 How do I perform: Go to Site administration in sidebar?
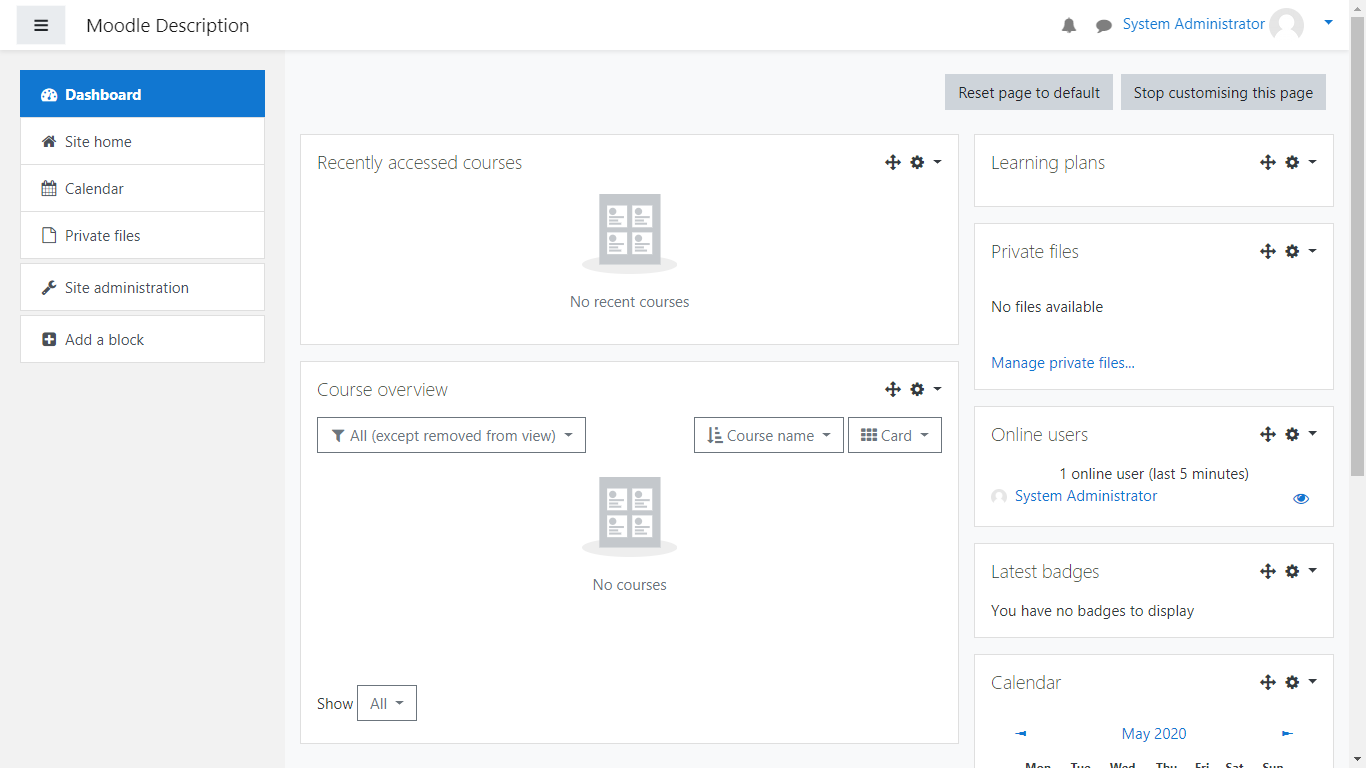[x=126, y=288]
